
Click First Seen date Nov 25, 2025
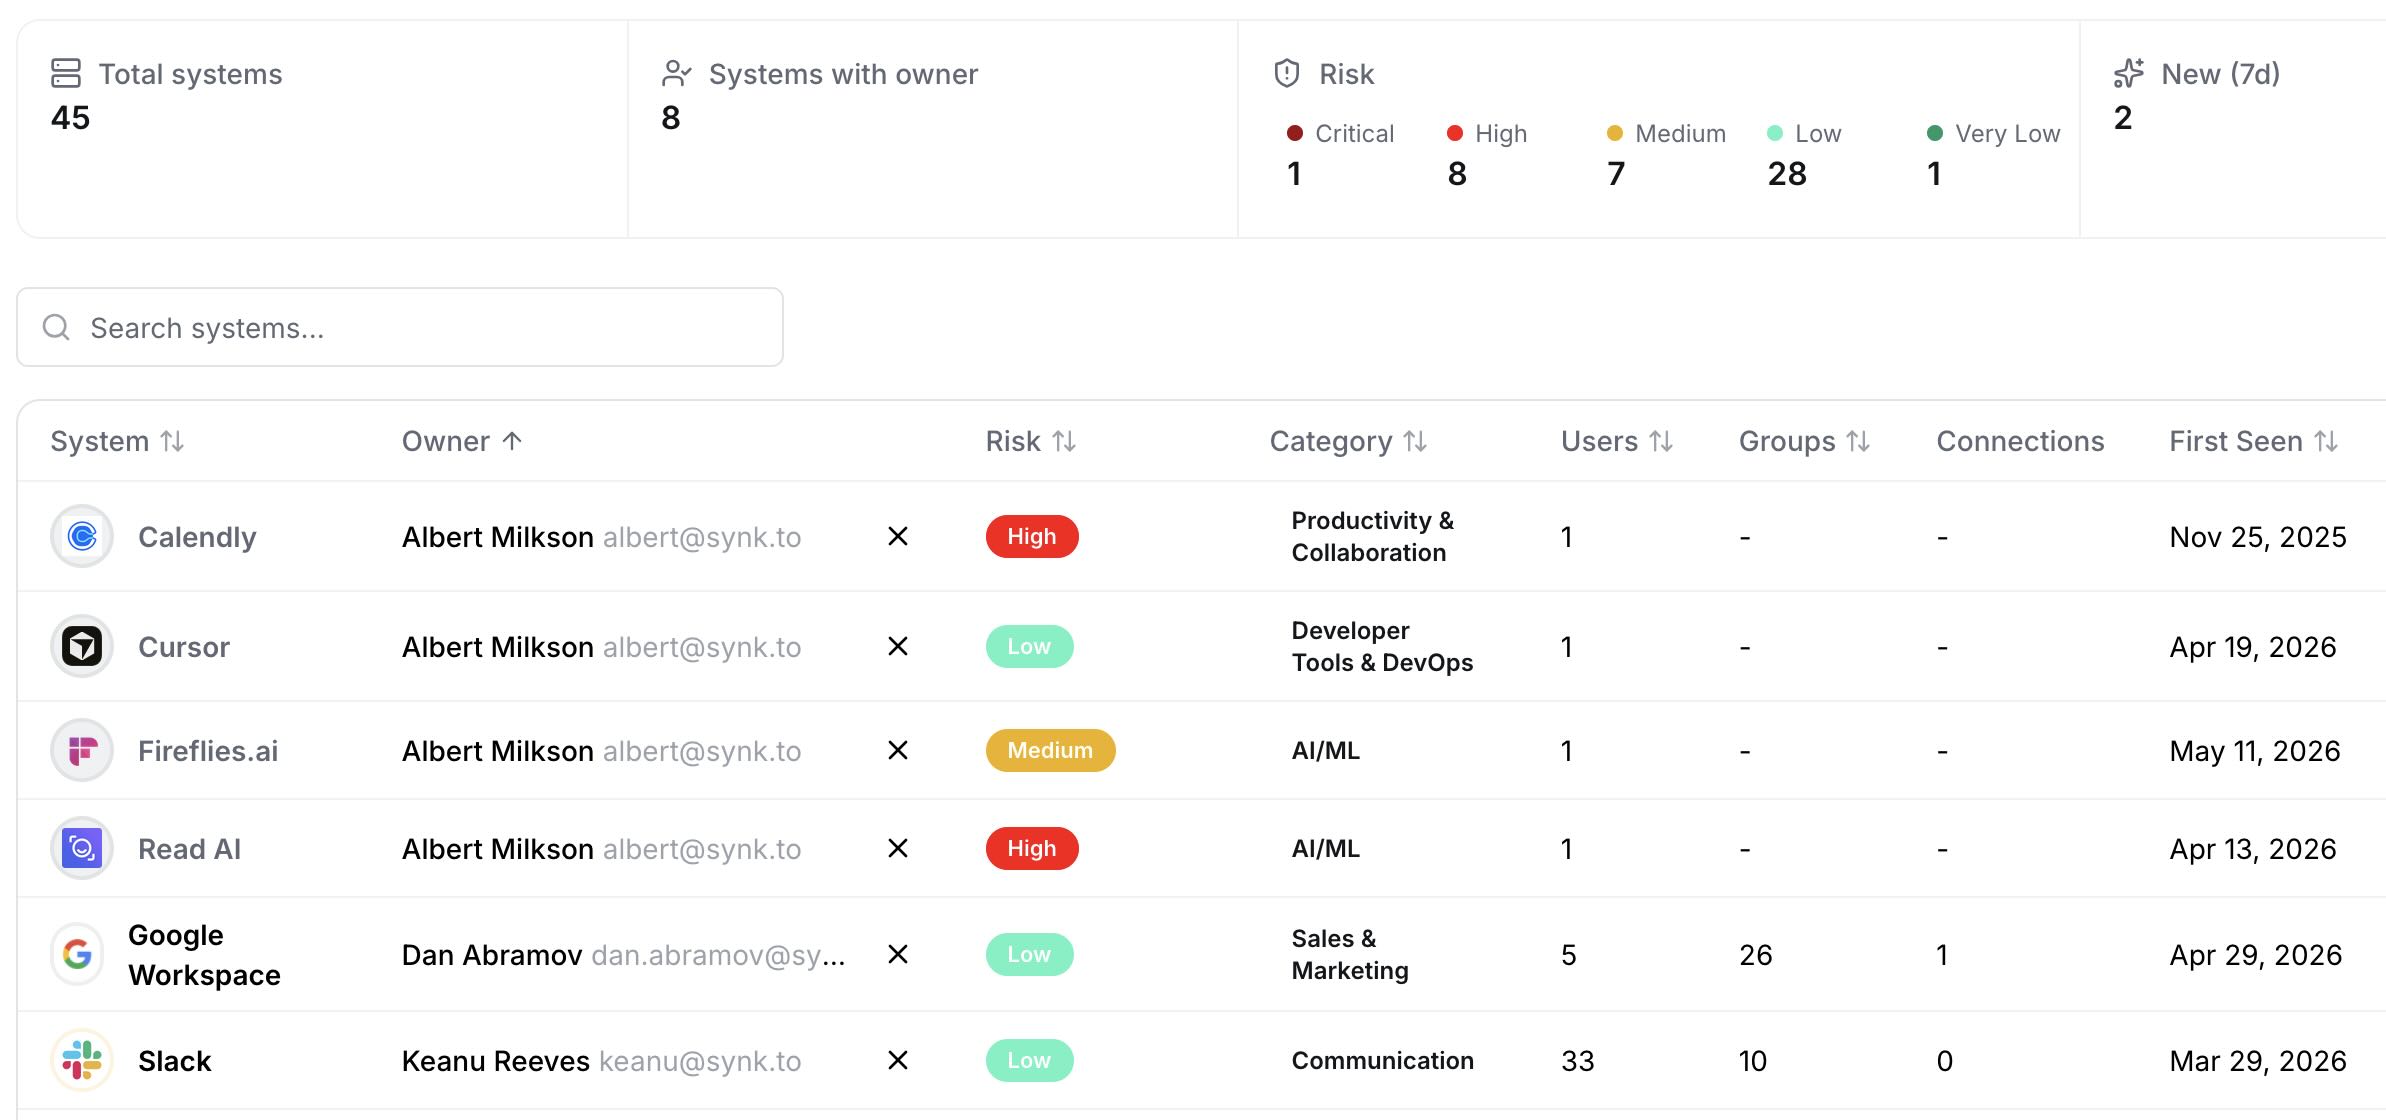click(2257, 537)
